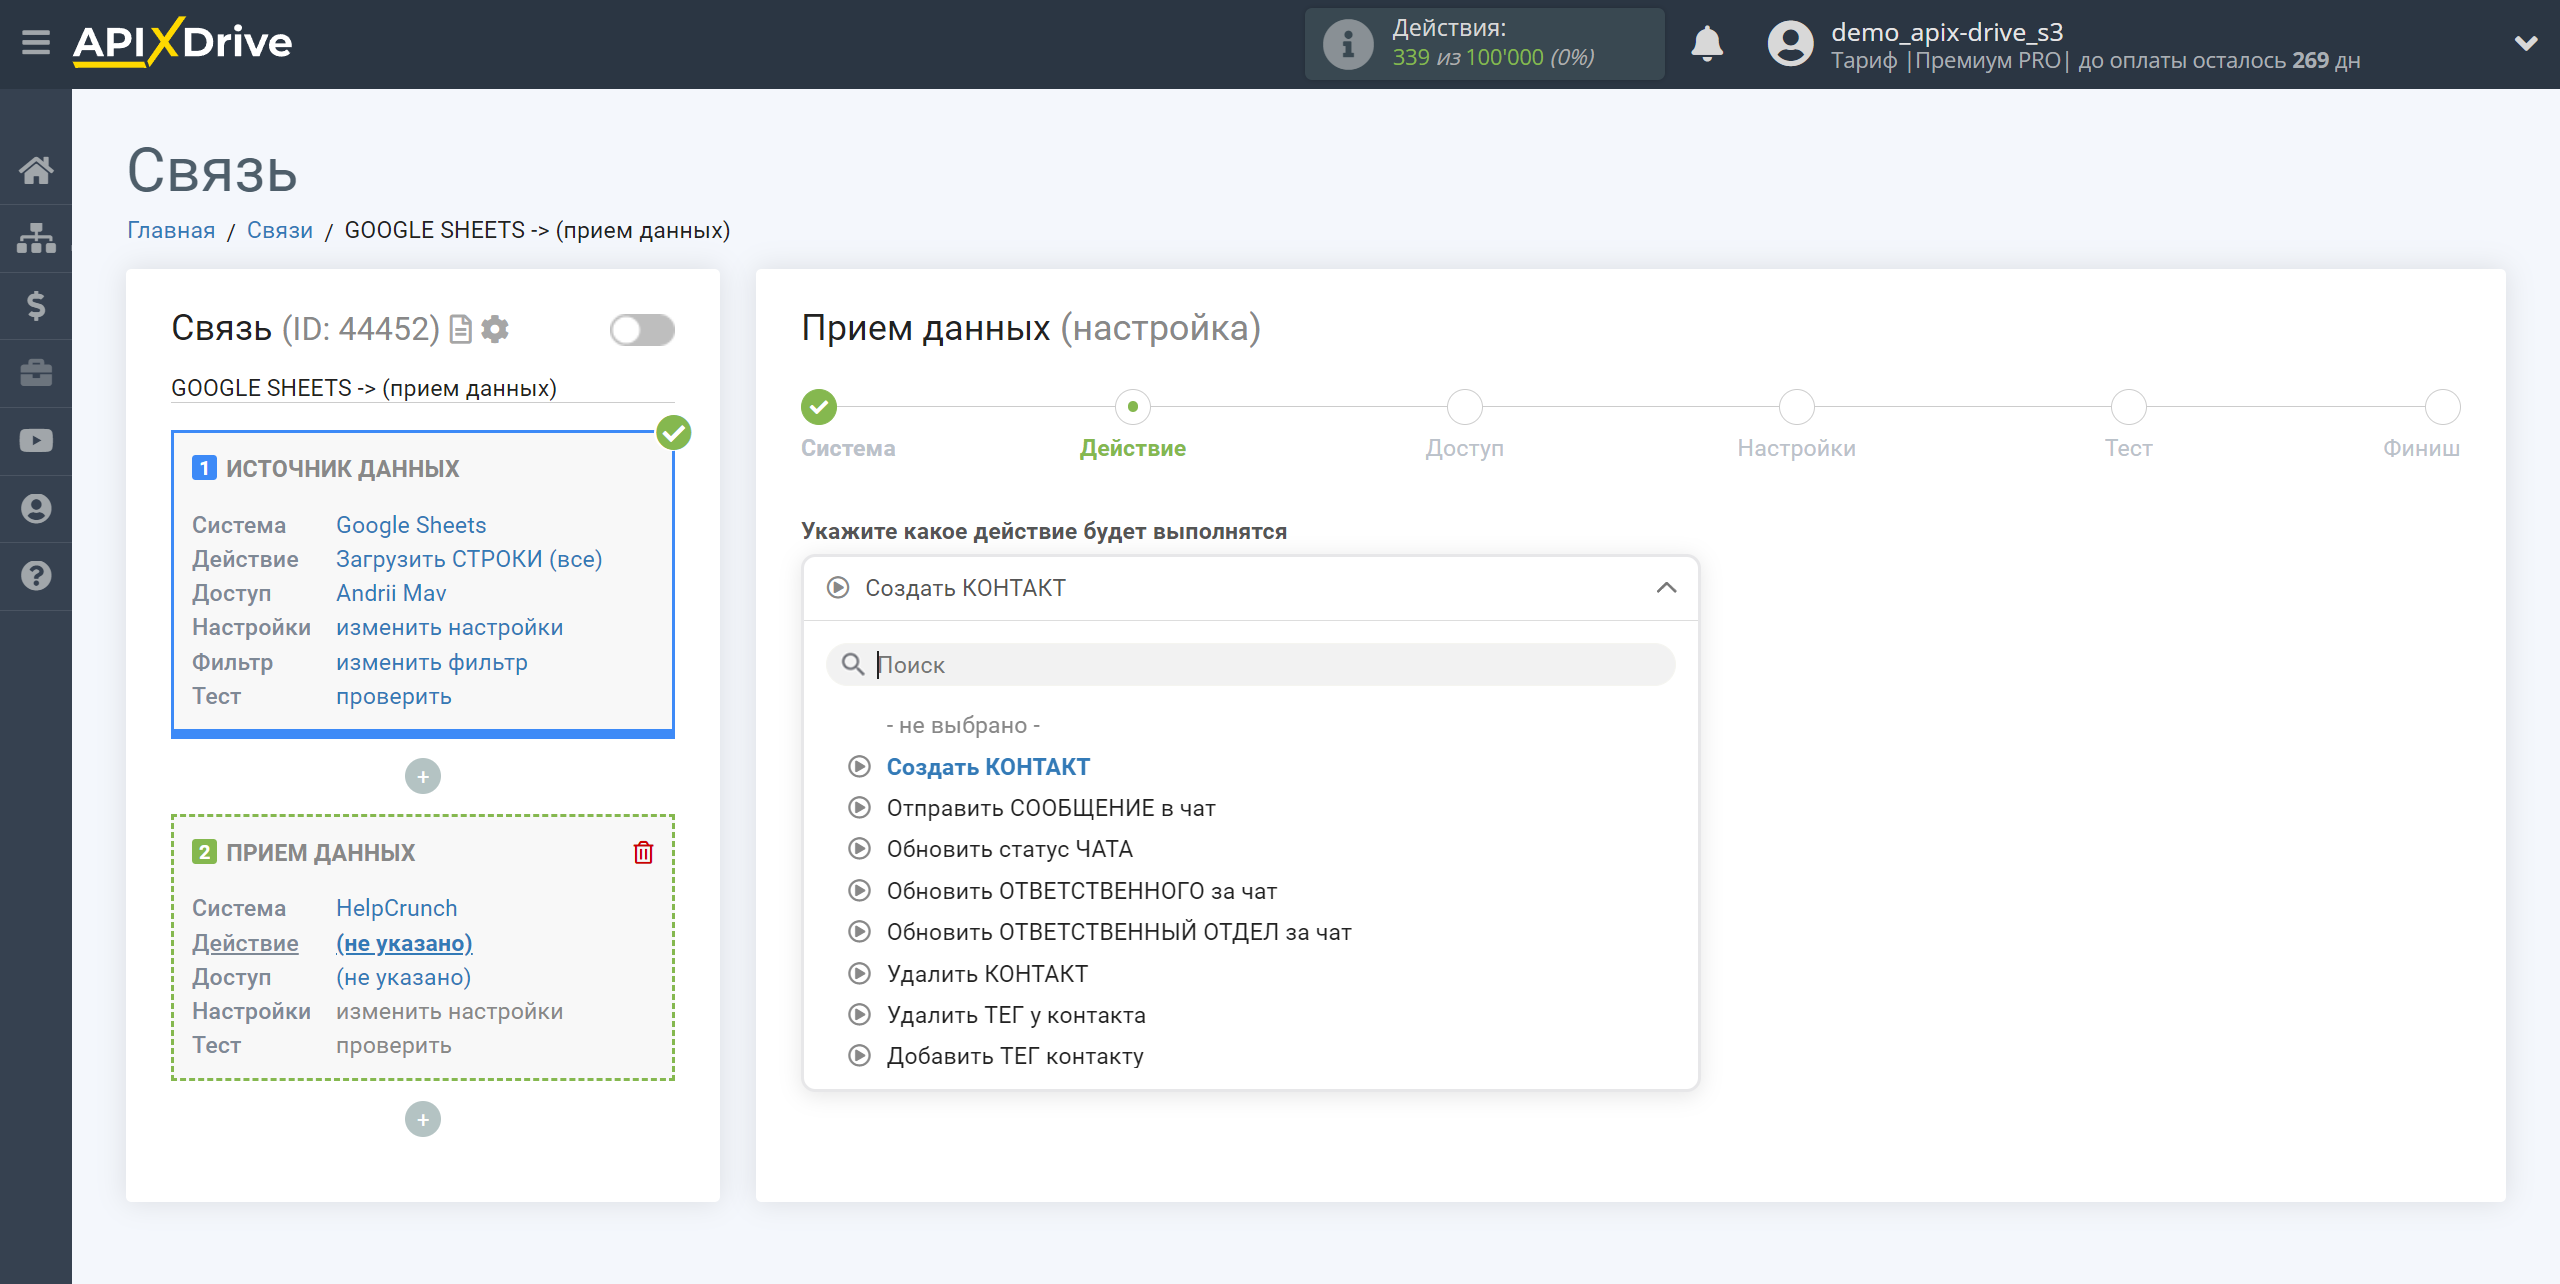Click receiver Действие (не указано) link
The width and height of the screenshot is (2560, 1284).
coord(404,943)
